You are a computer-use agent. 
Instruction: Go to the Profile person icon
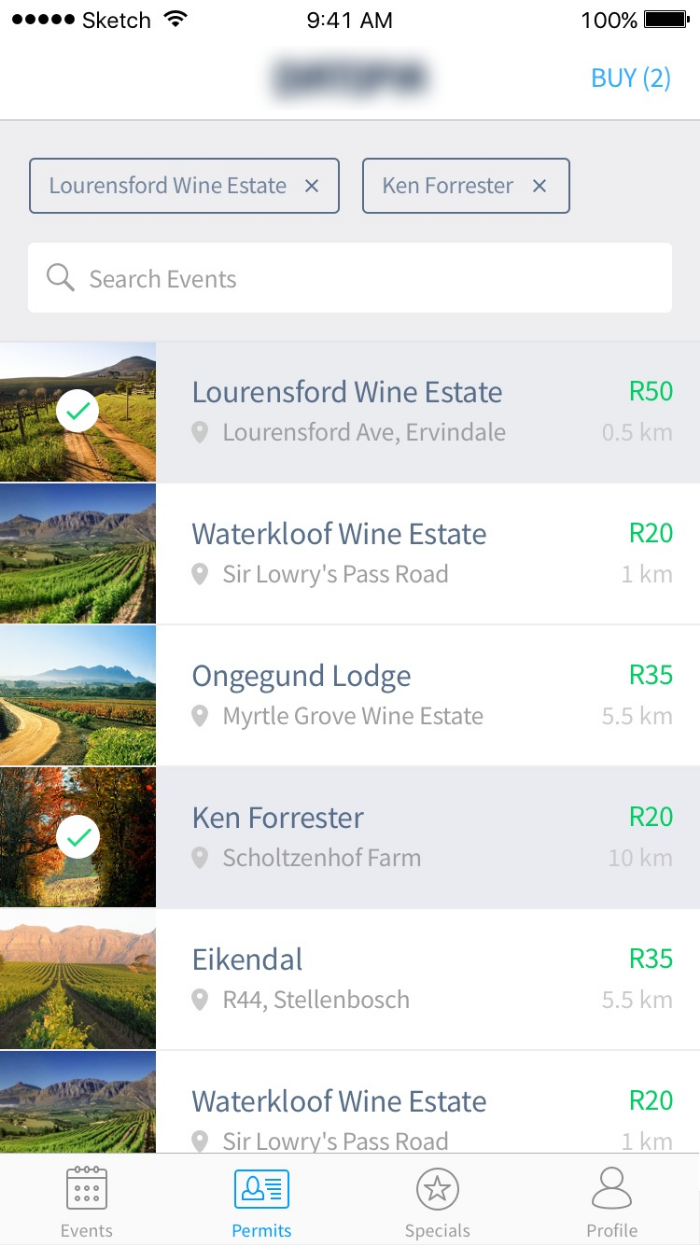tap(612, 1188)
